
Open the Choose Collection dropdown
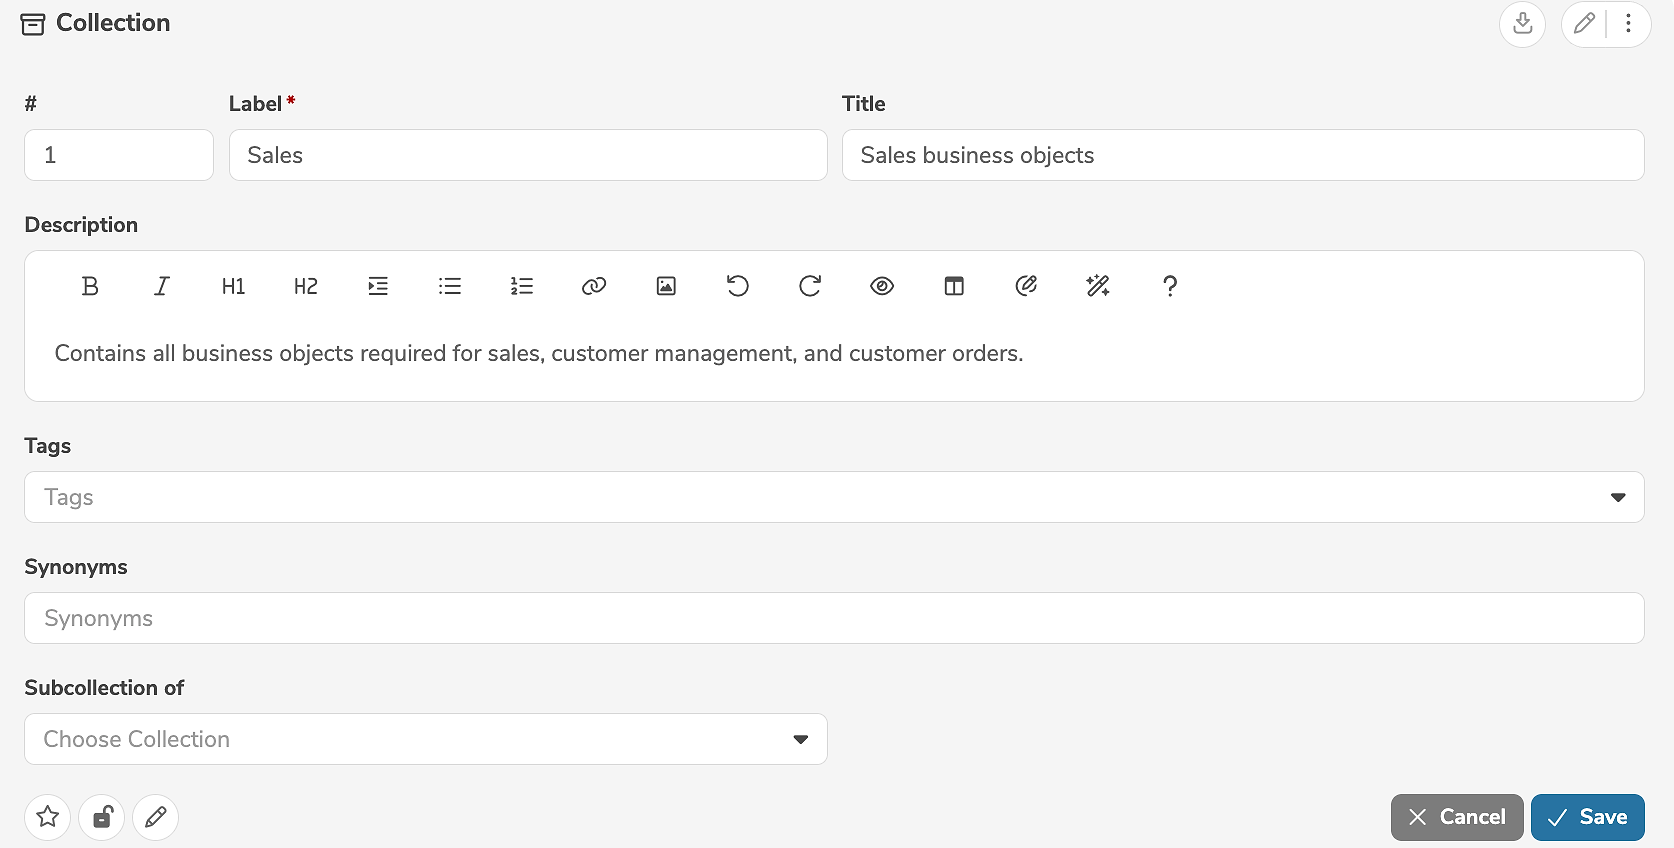tap(800, 739)
